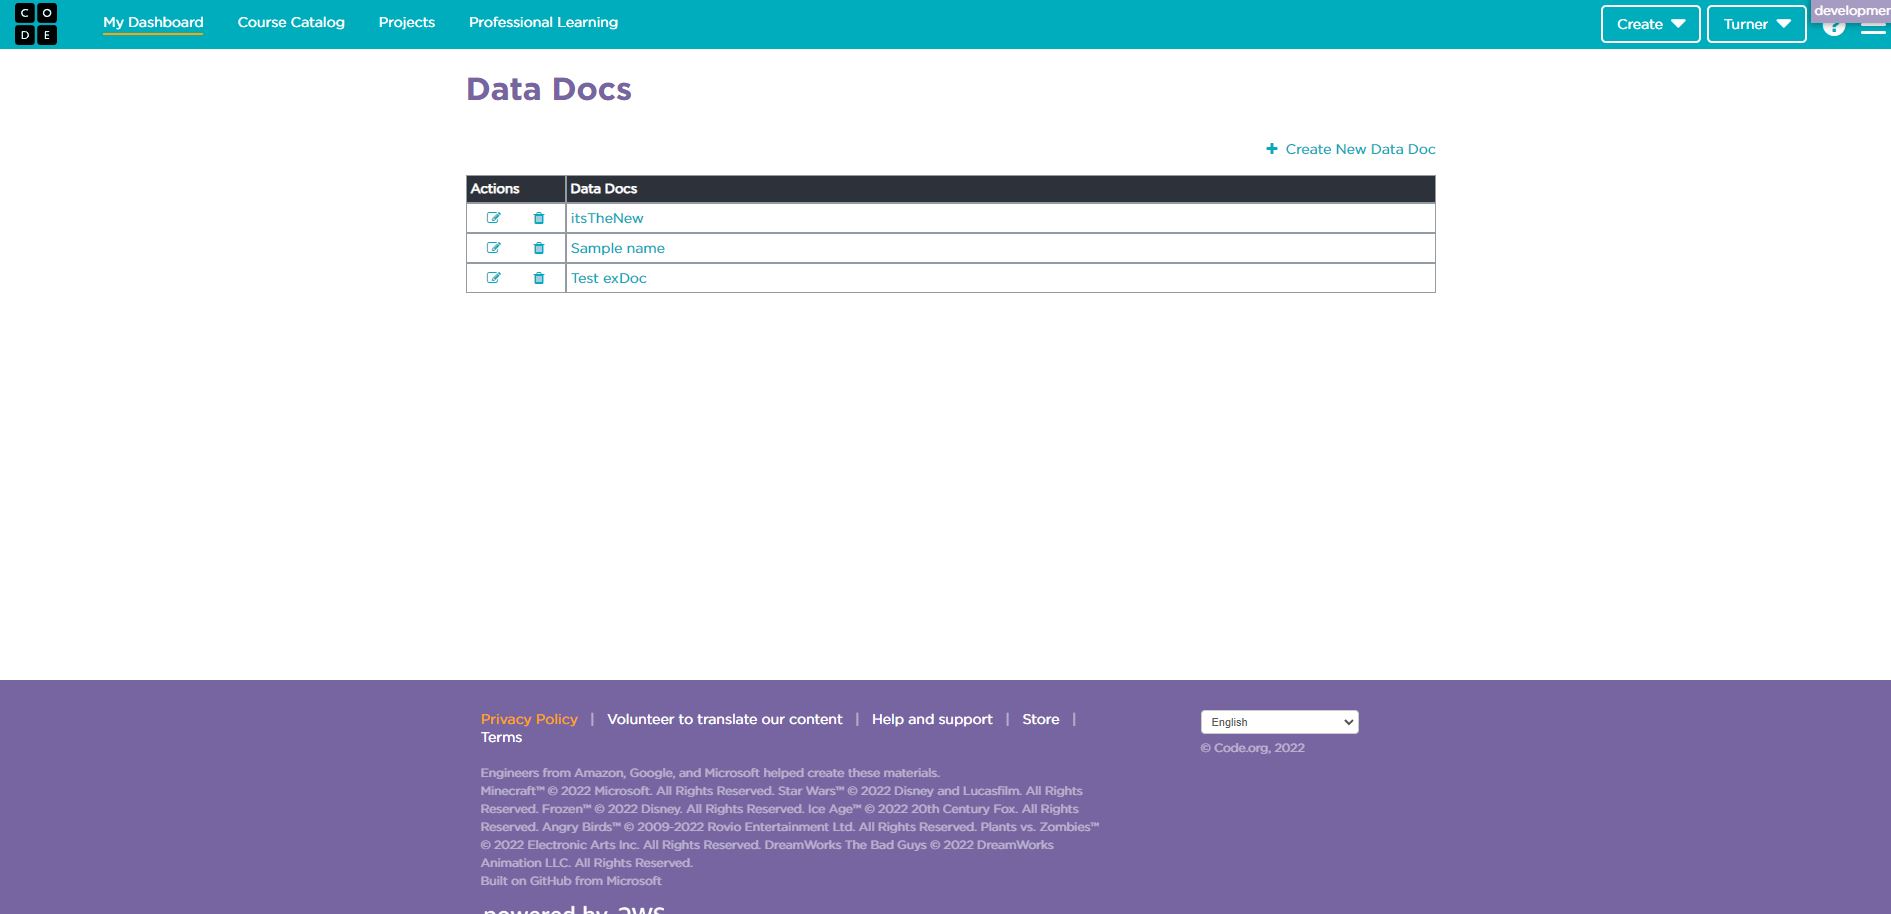
Task: Delete the itsTheNew data doc
Action: tap(539, 218)
